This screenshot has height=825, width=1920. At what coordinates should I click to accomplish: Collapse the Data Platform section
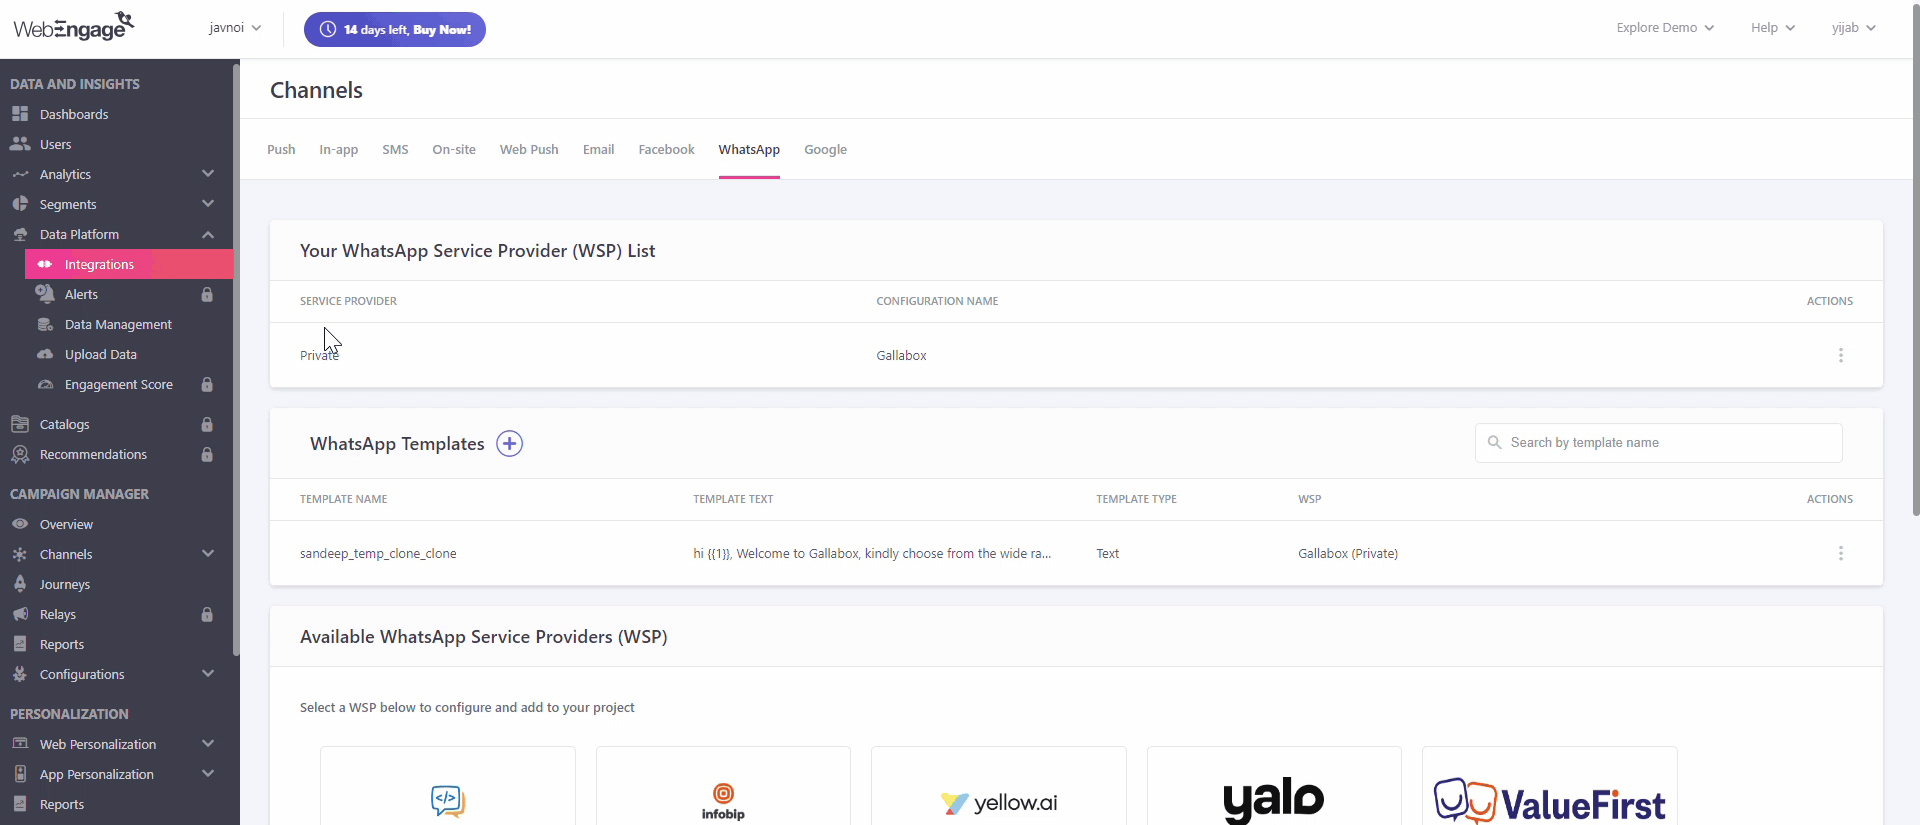point(208,234)
